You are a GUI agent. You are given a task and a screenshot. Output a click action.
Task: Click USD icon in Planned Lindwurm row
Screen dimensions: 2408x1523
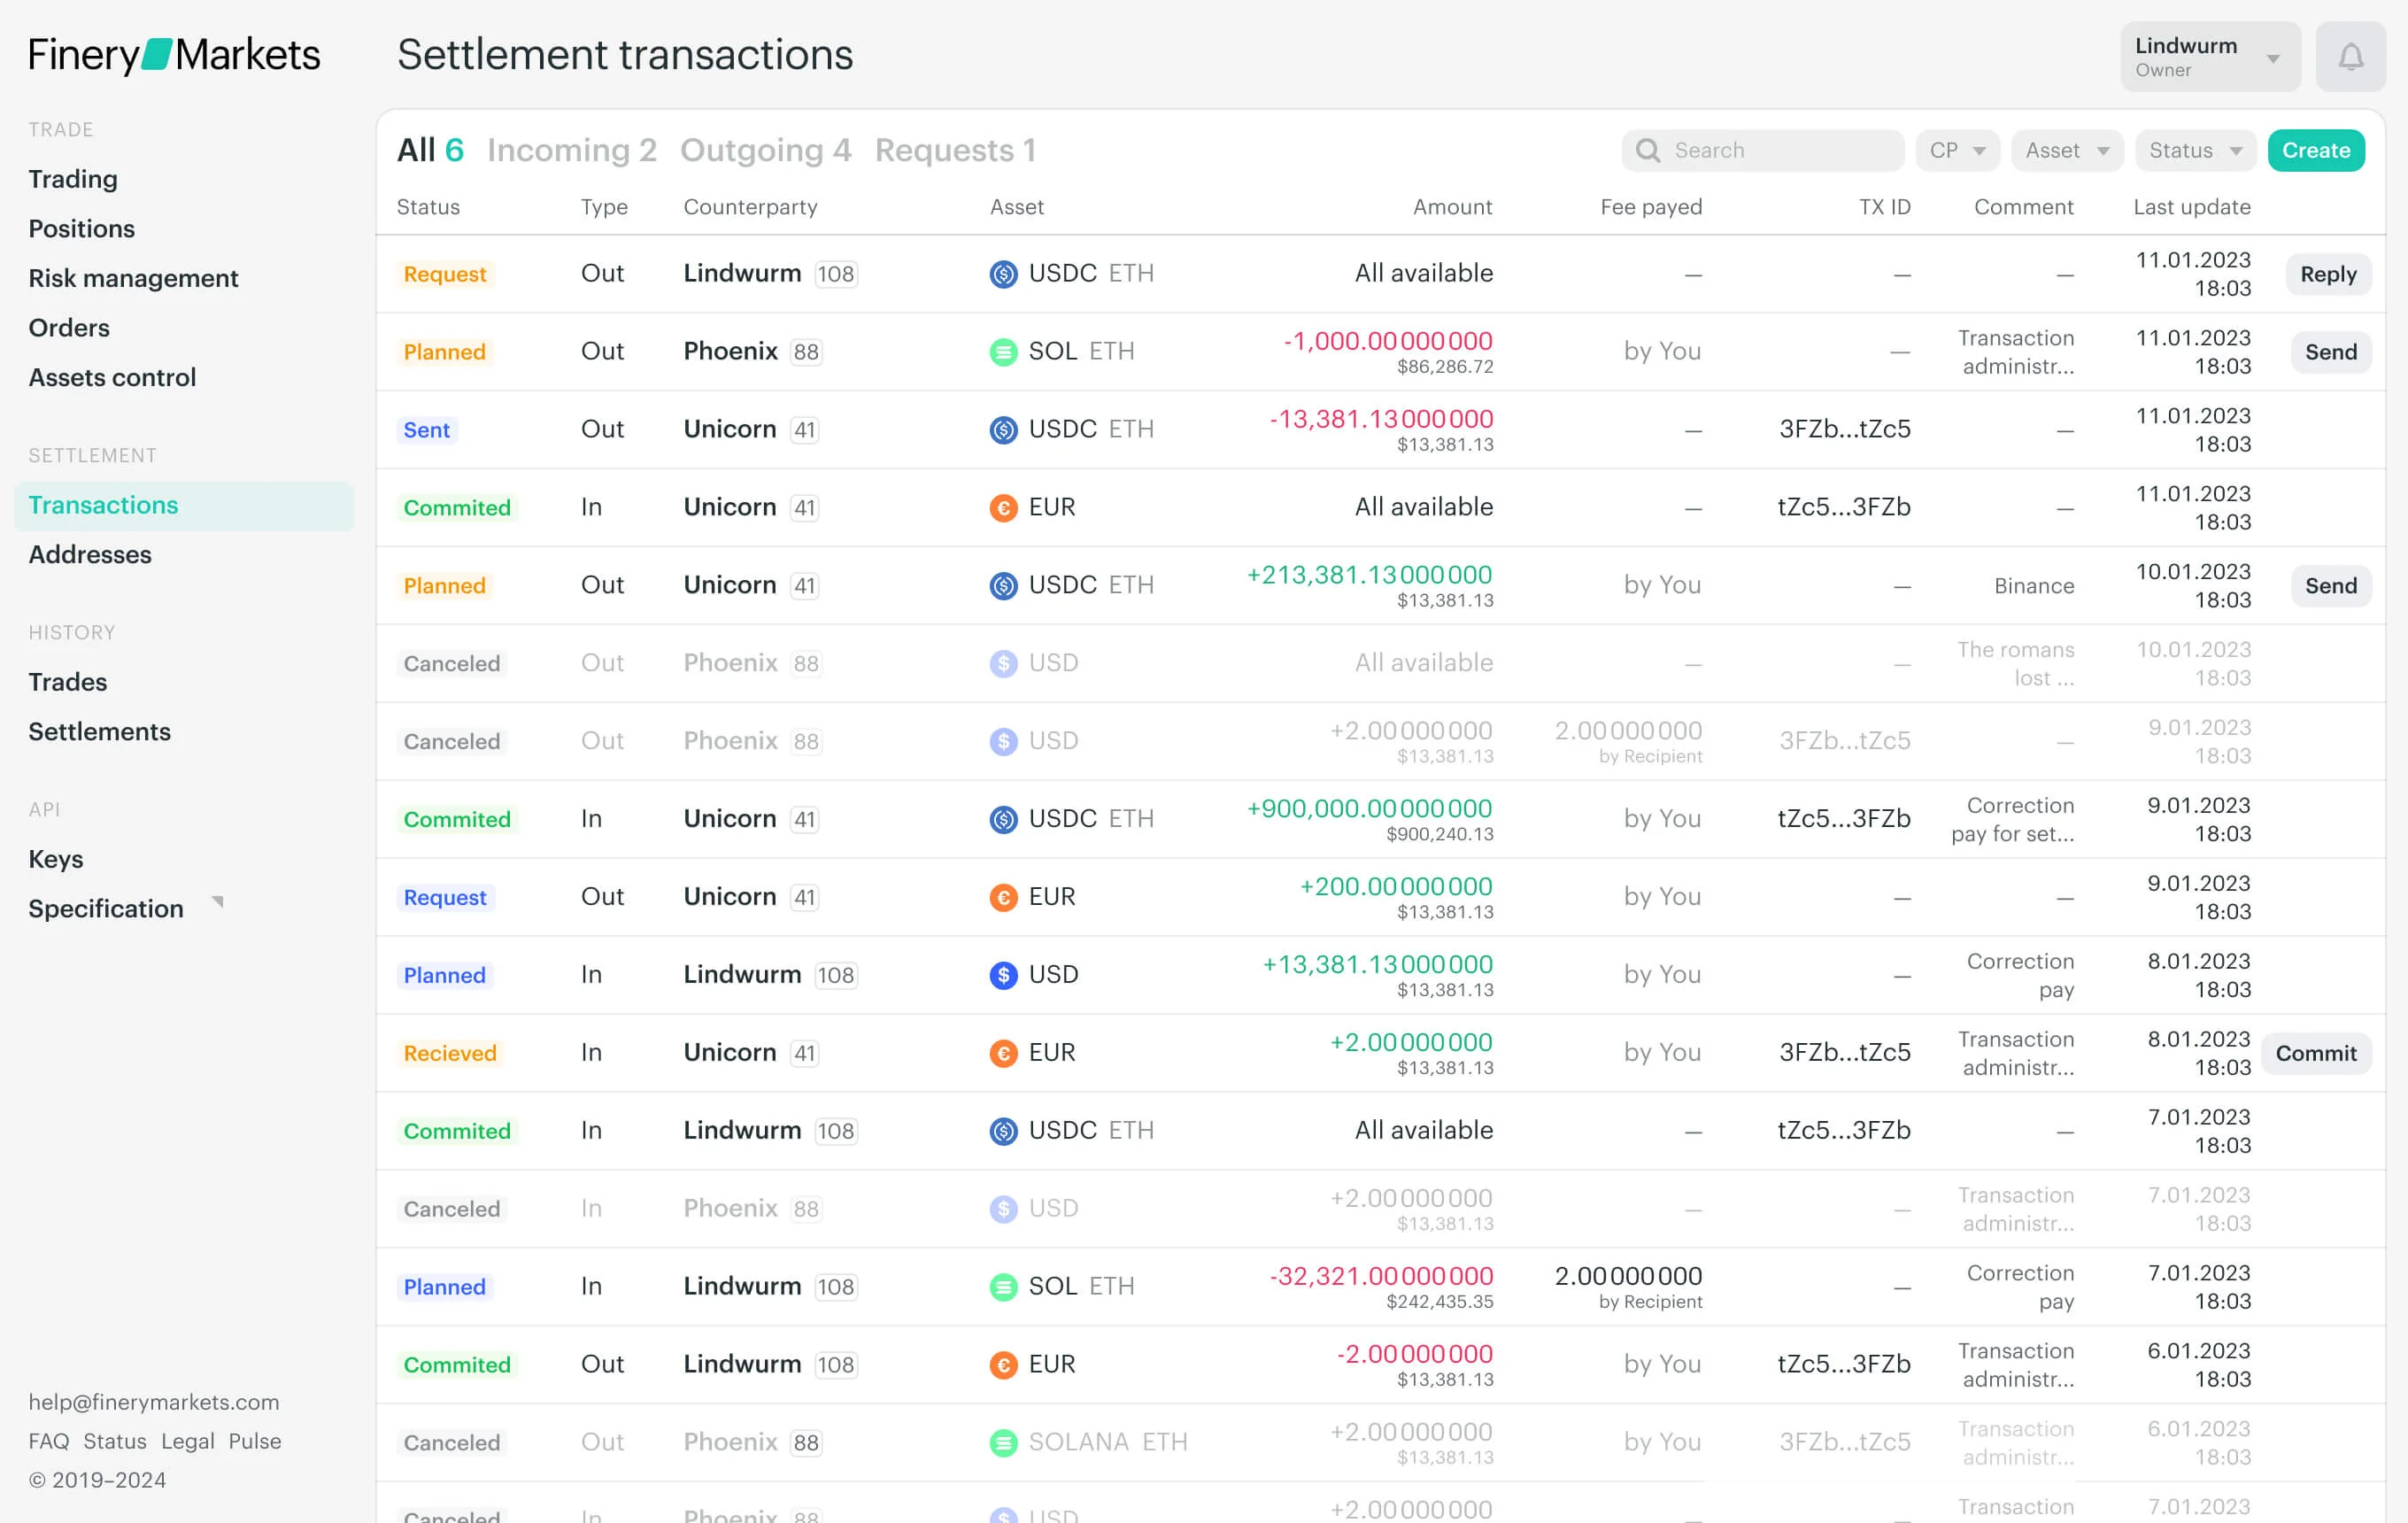1003,975
